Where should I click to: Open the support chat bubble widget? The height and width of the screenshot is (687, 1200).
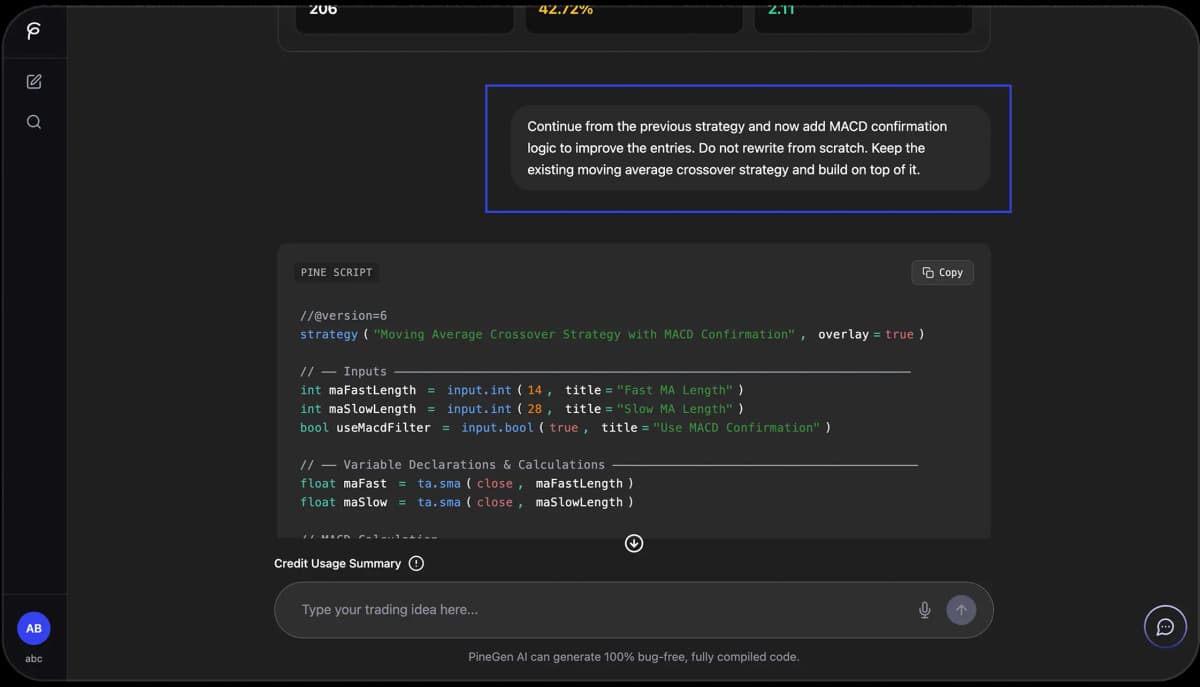pos(1165,627)
